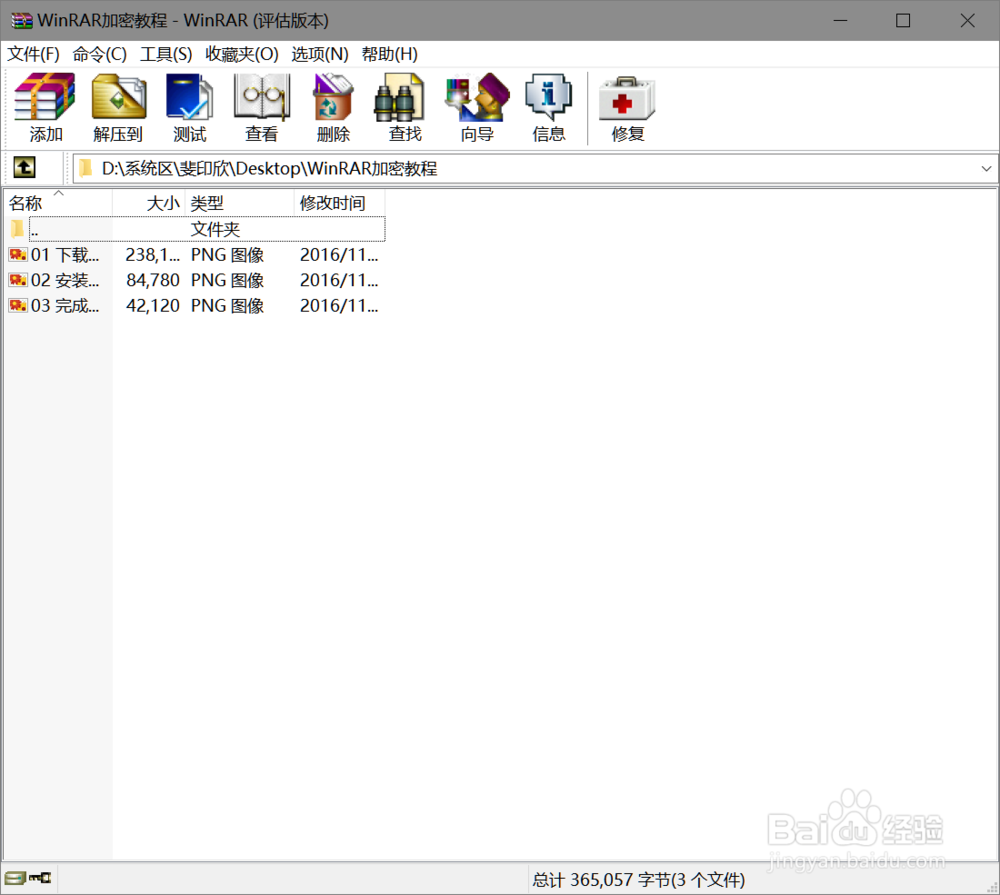Image resolution: width=1000 pixels, height=895 pixels.
Task: Show archive Info (信息) icon
Action: (548, 107)
